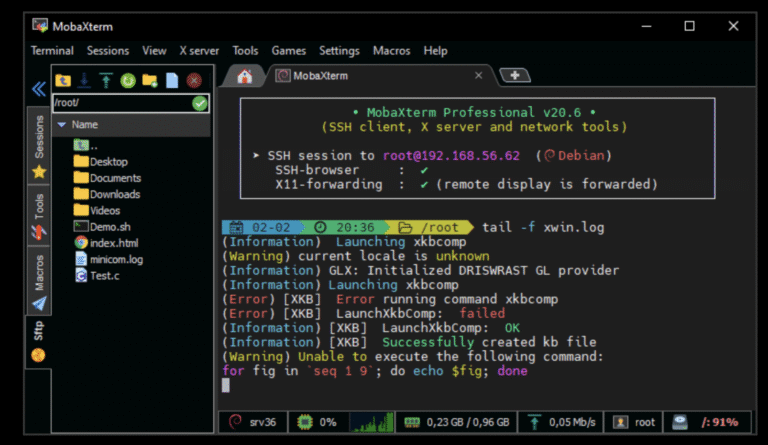Image resolution: width=768 pixels, height=445 pixels.
Task: Add a new terminal tab
Action: point(514,76)
